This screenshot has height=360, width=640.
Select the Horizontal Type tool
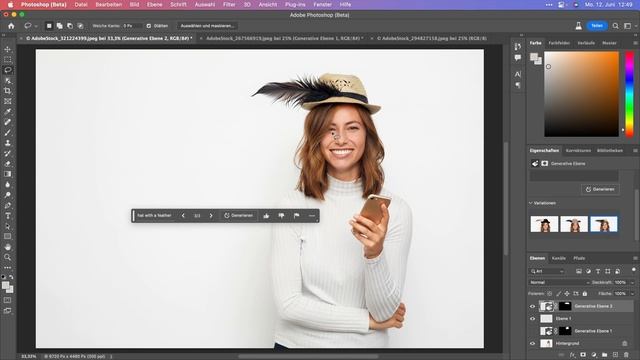(7, 216)
